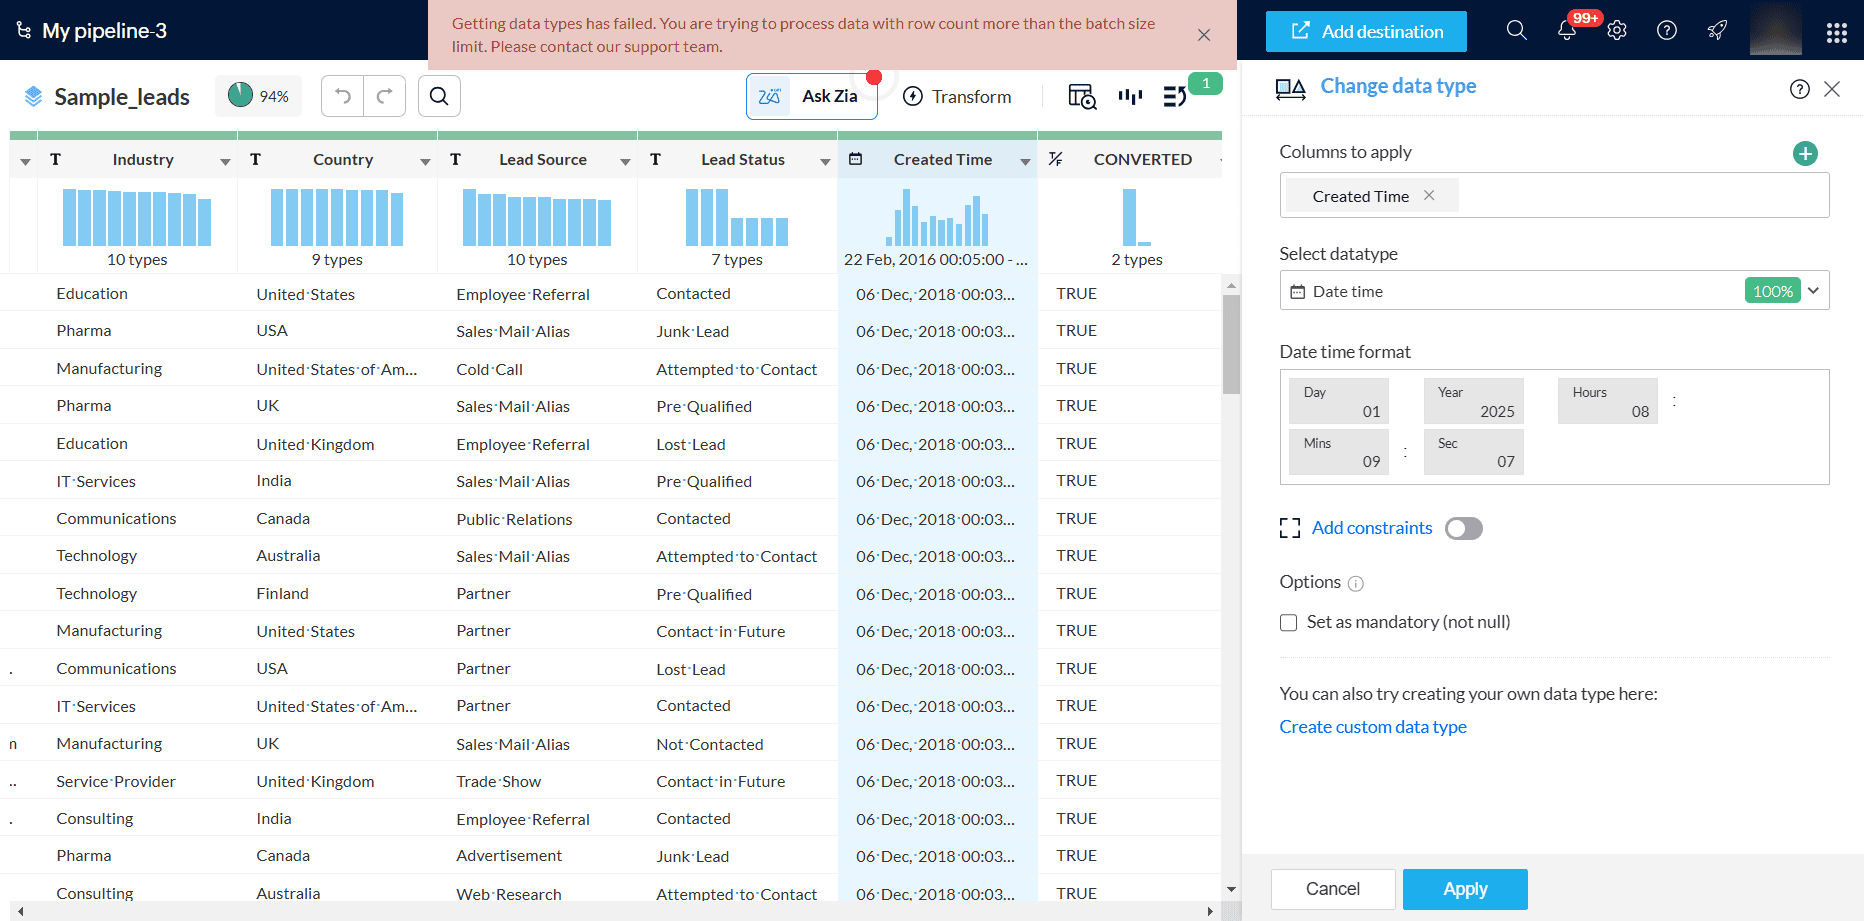The image size is (1864, 921).
Task: Open Create custom data type link
Action: (1372, 727)
